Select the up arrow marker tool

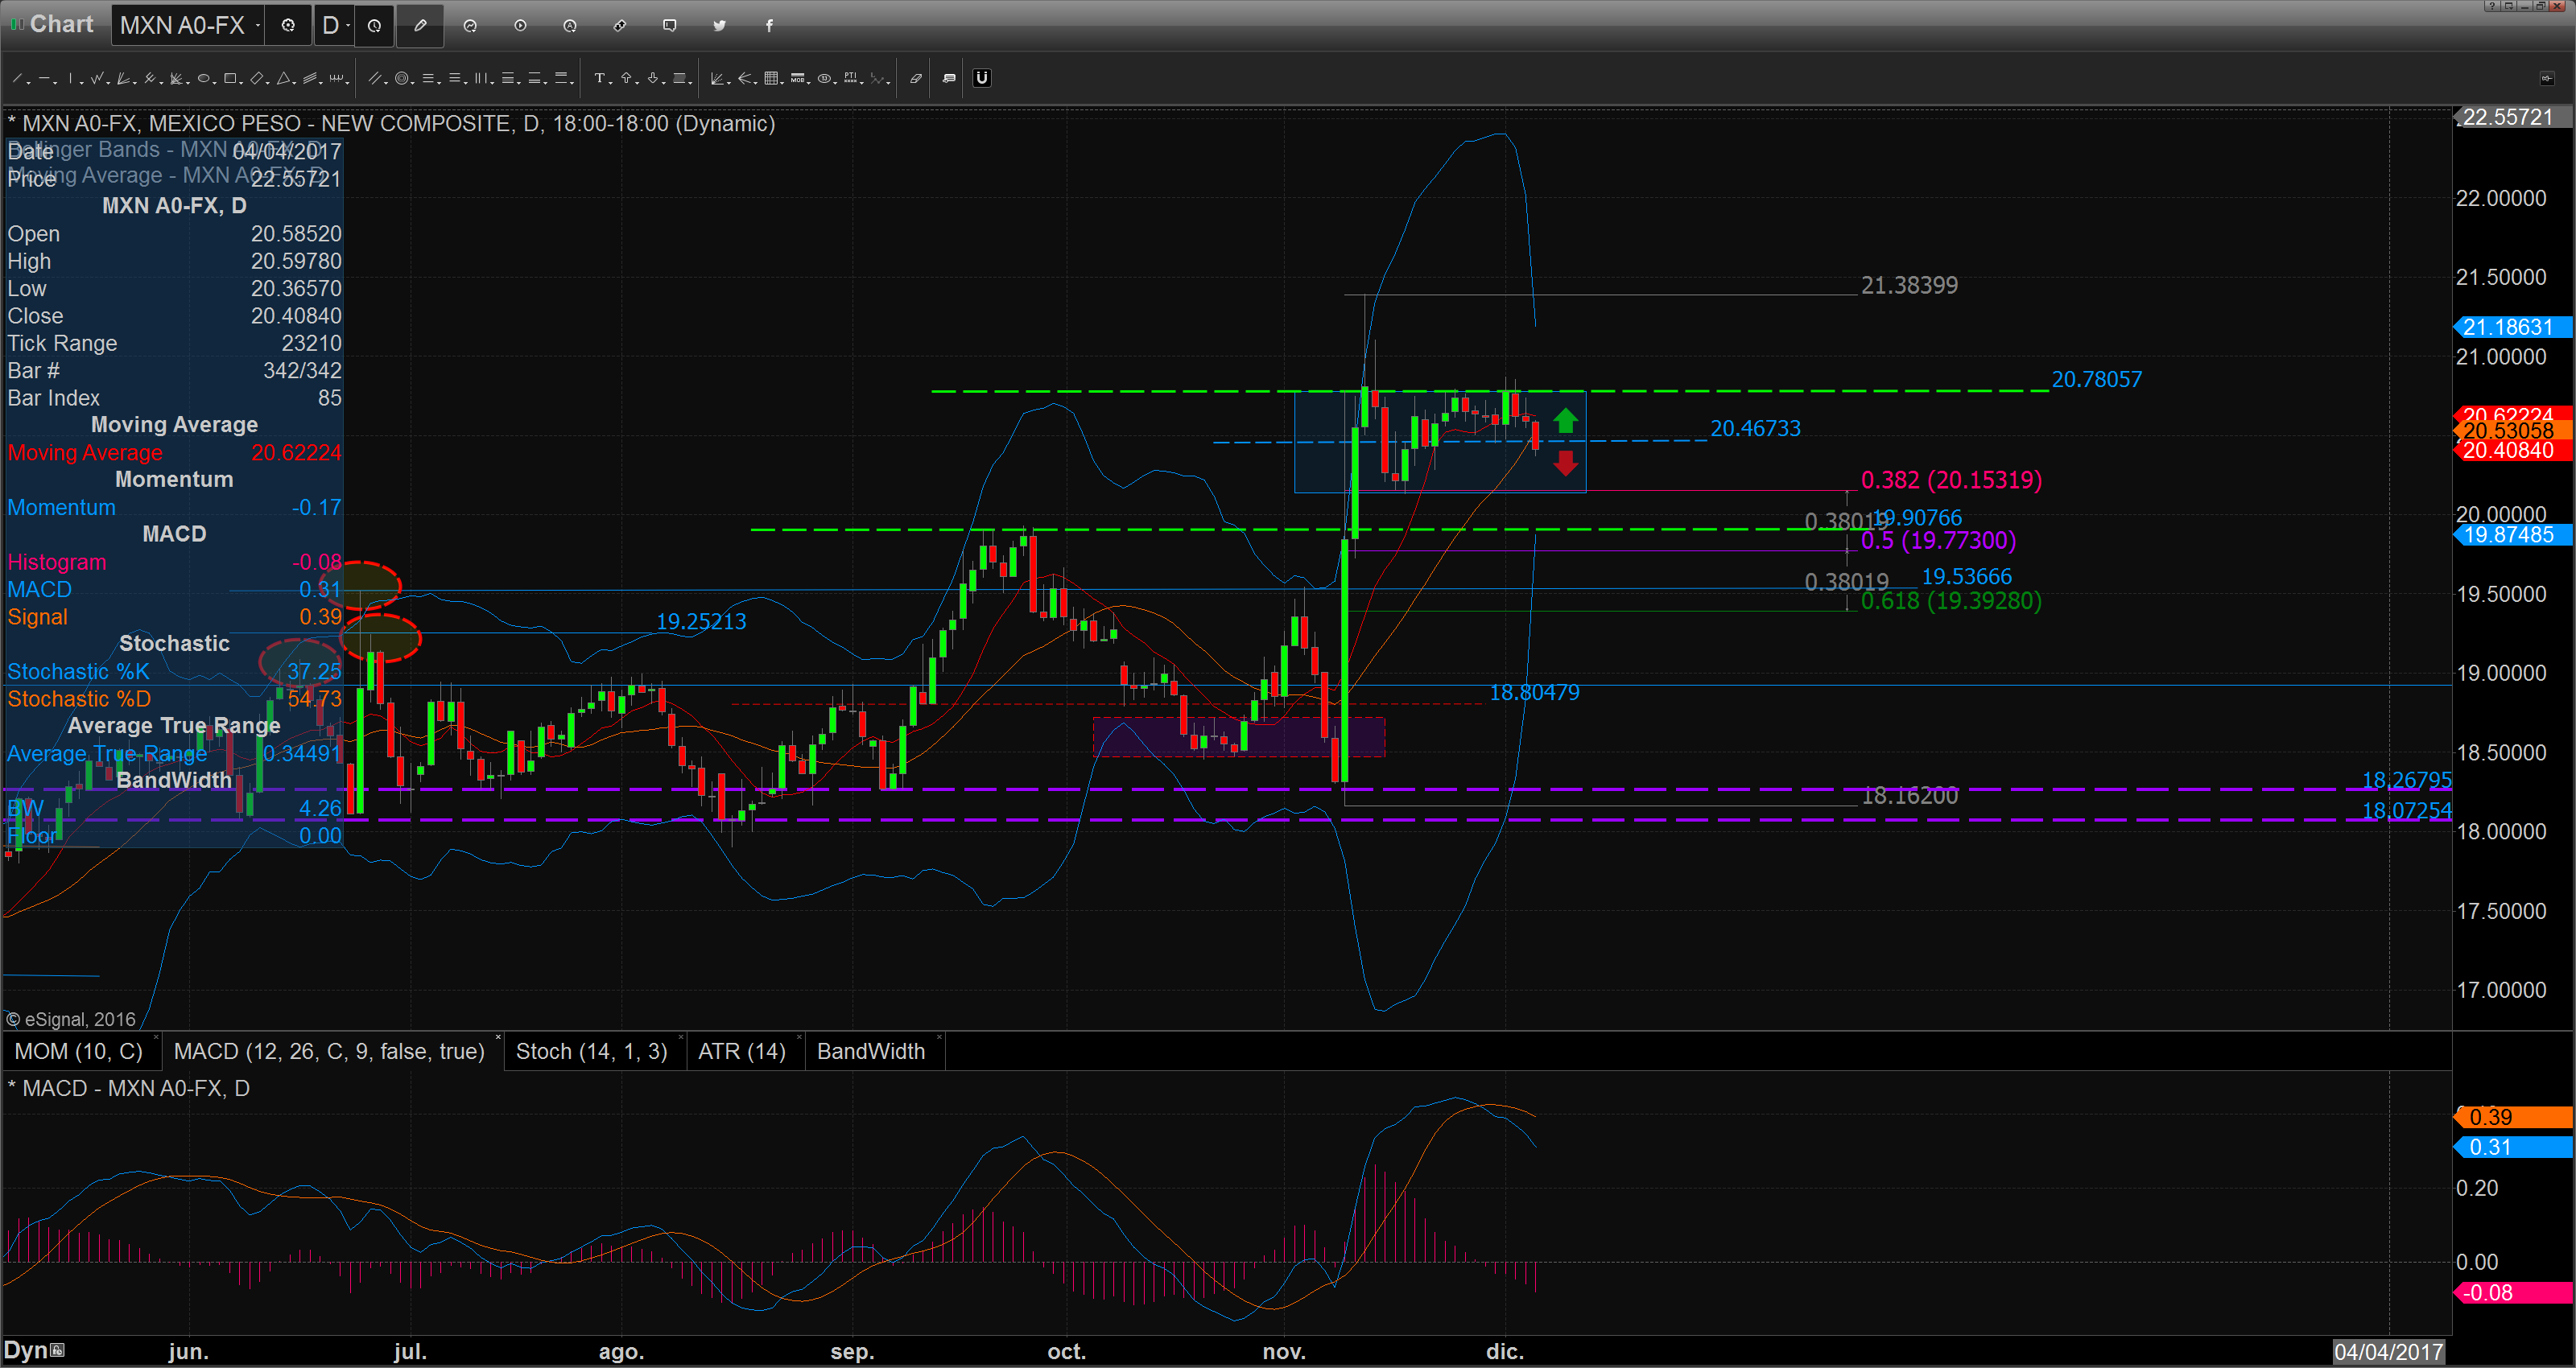coord(626,78)
